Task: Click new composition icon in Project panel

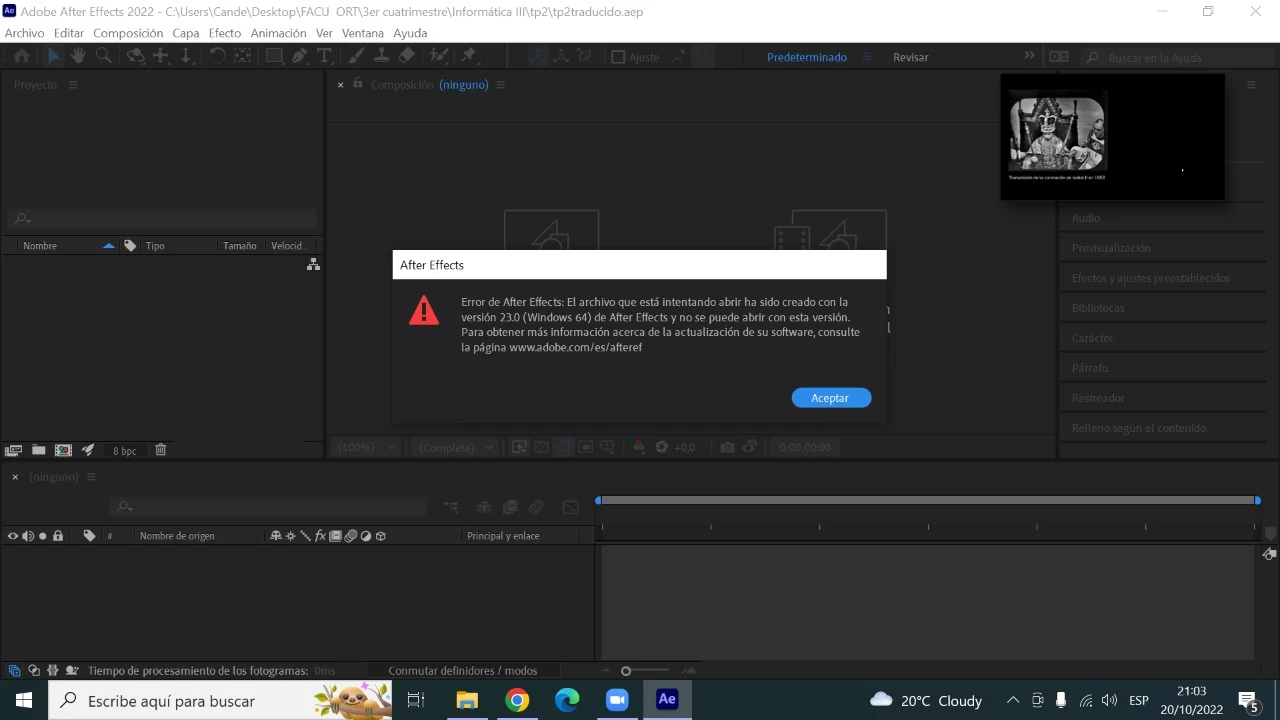Action: click(x=63, y=450)
